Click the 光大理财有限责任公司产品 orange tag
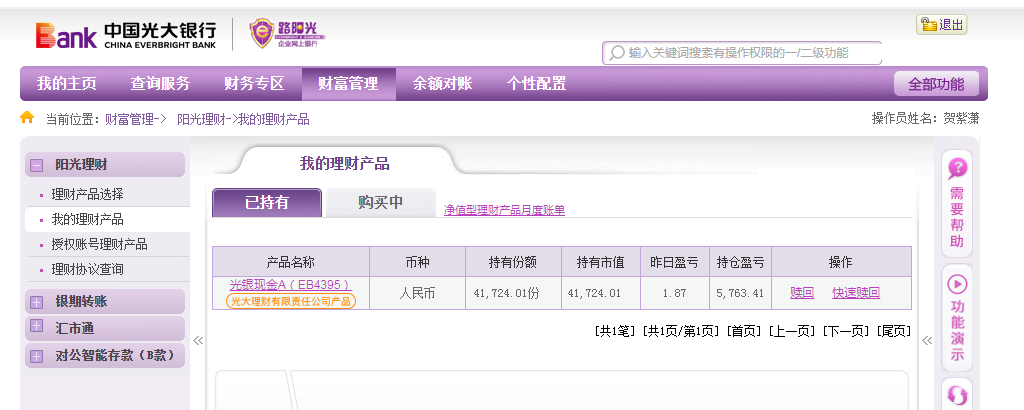 [291, 301]
